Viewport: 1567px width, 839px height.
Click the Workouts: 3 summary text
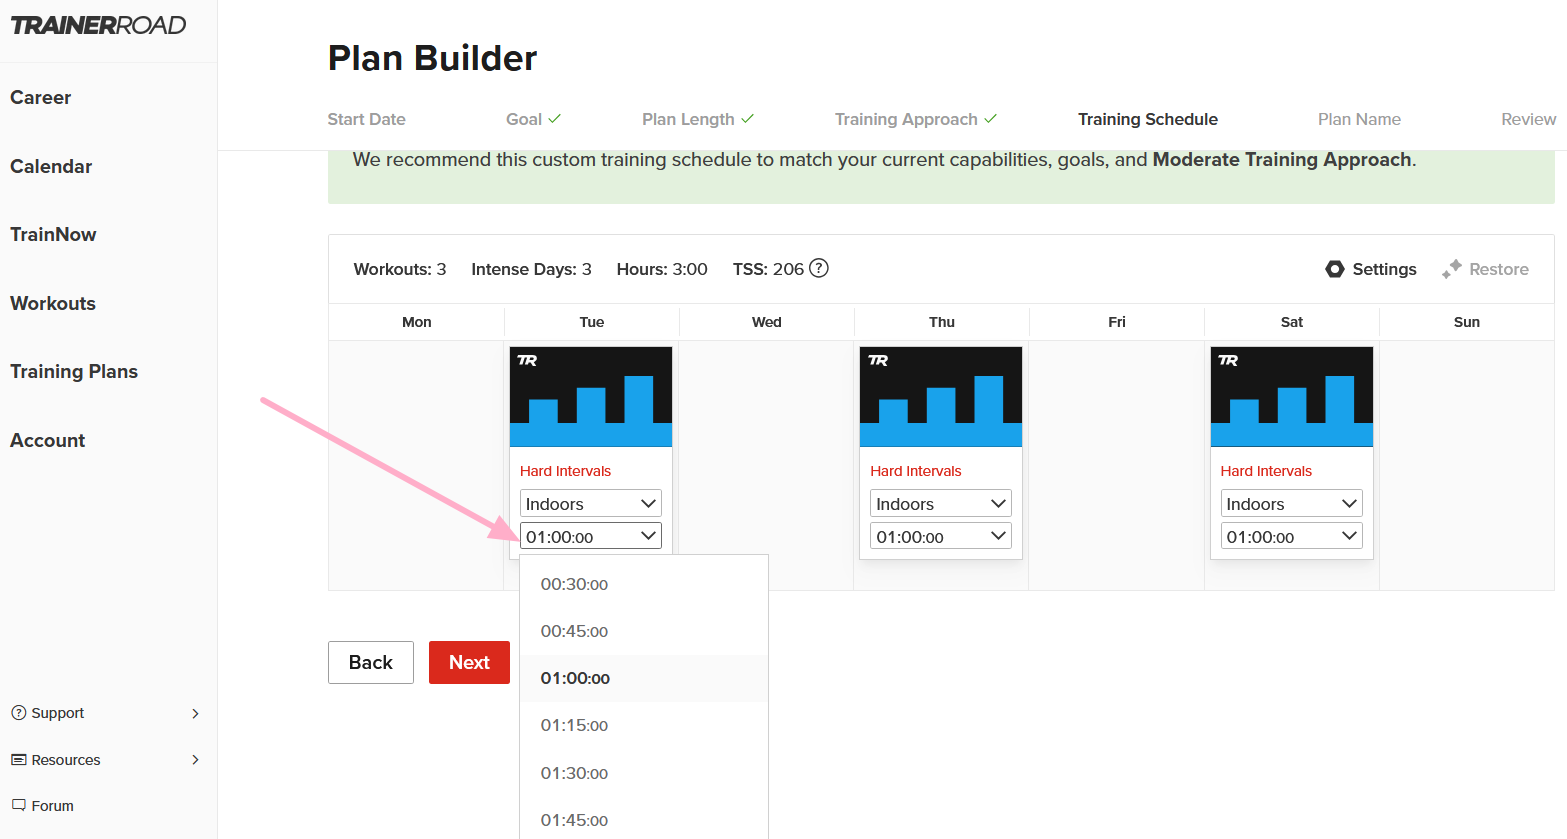click(x=400, y=269)
